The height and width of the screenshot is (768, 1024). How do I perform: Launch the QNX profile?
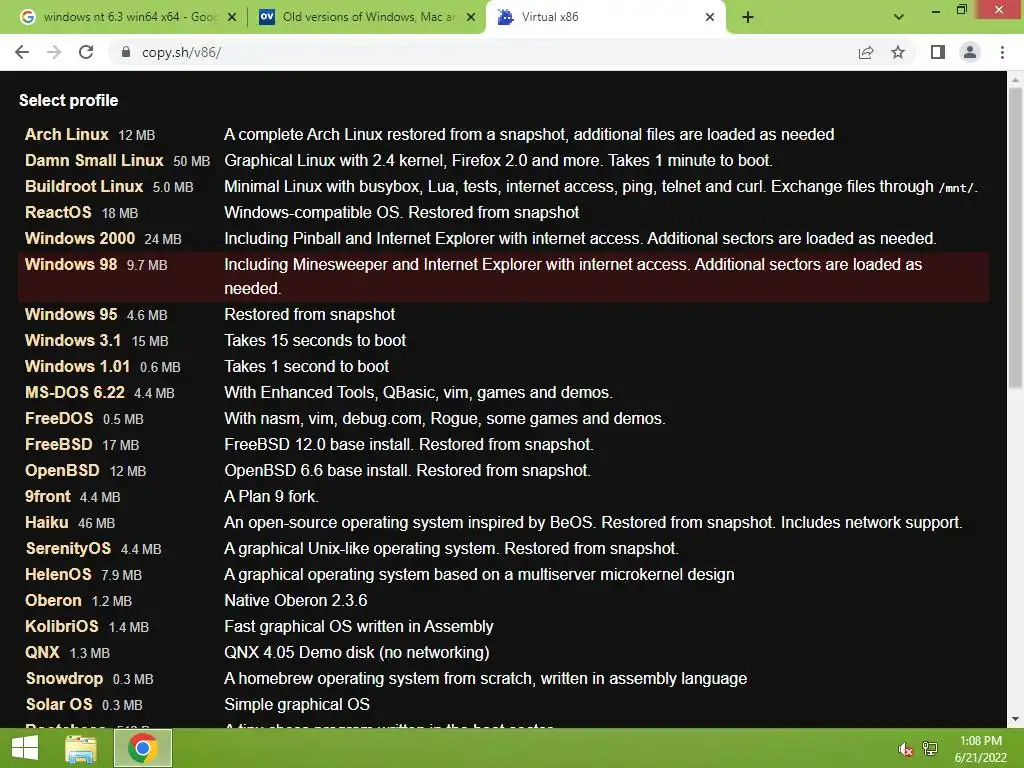[42, 652]
